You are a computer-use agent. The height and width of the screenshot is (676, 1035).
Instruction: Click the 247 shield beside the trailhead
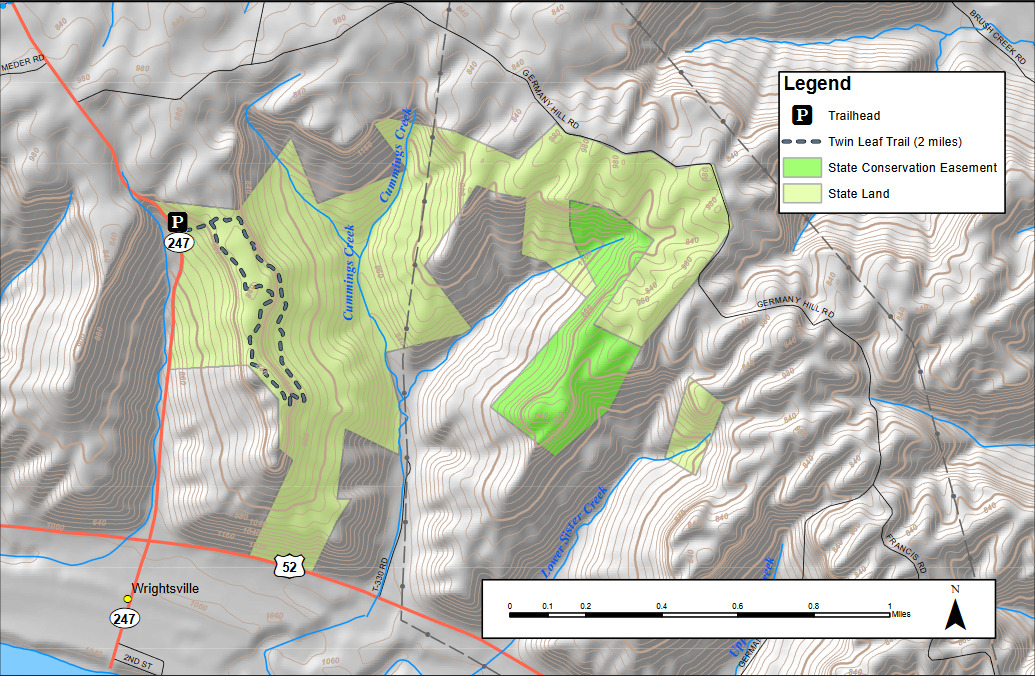coord(179,242)
